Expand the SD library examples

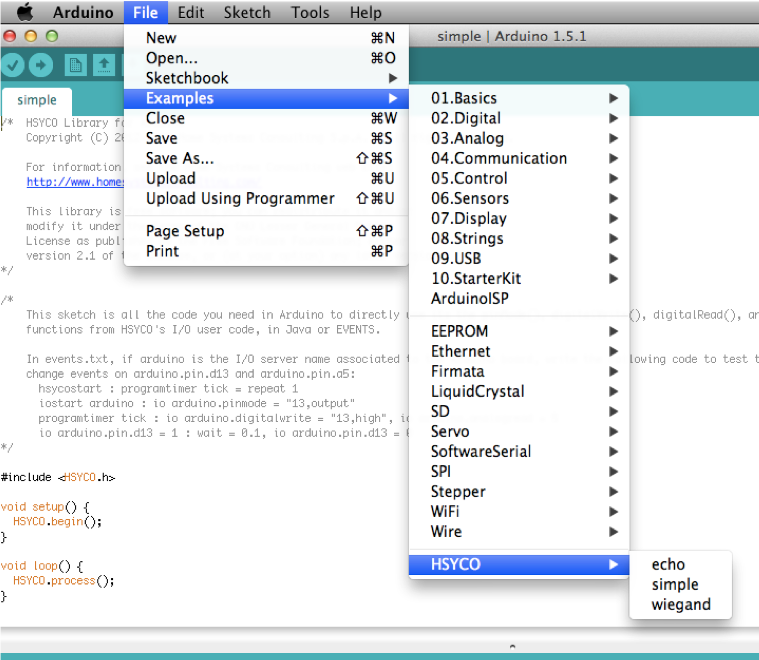click(519, 412)
